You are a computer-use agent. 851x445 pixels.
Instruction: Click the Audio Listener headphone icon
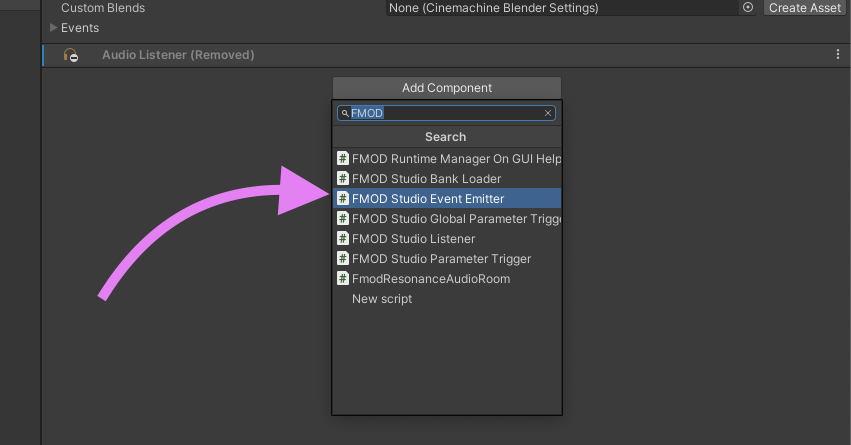71,56
